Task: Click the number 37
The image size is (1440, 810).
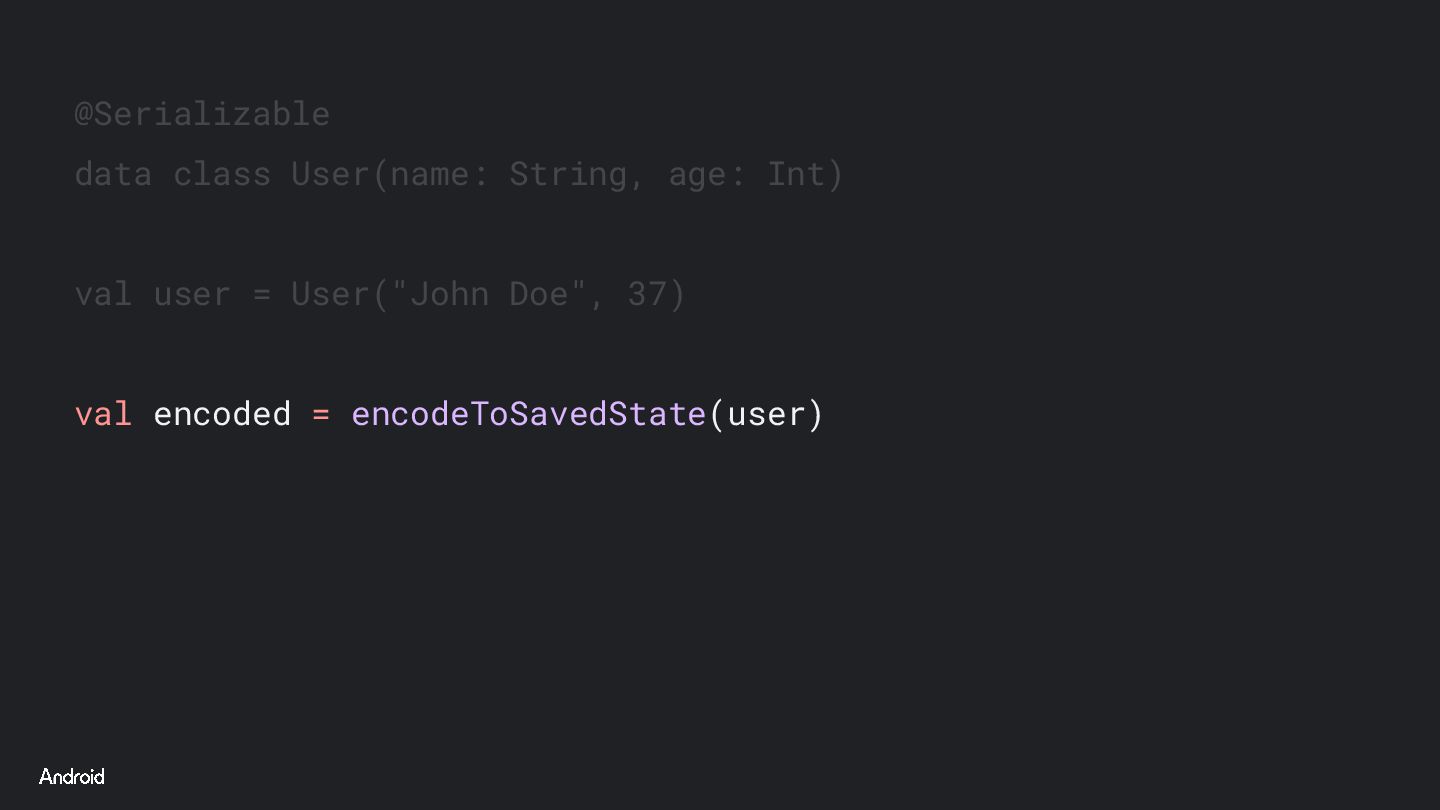Action: (646, 294)
